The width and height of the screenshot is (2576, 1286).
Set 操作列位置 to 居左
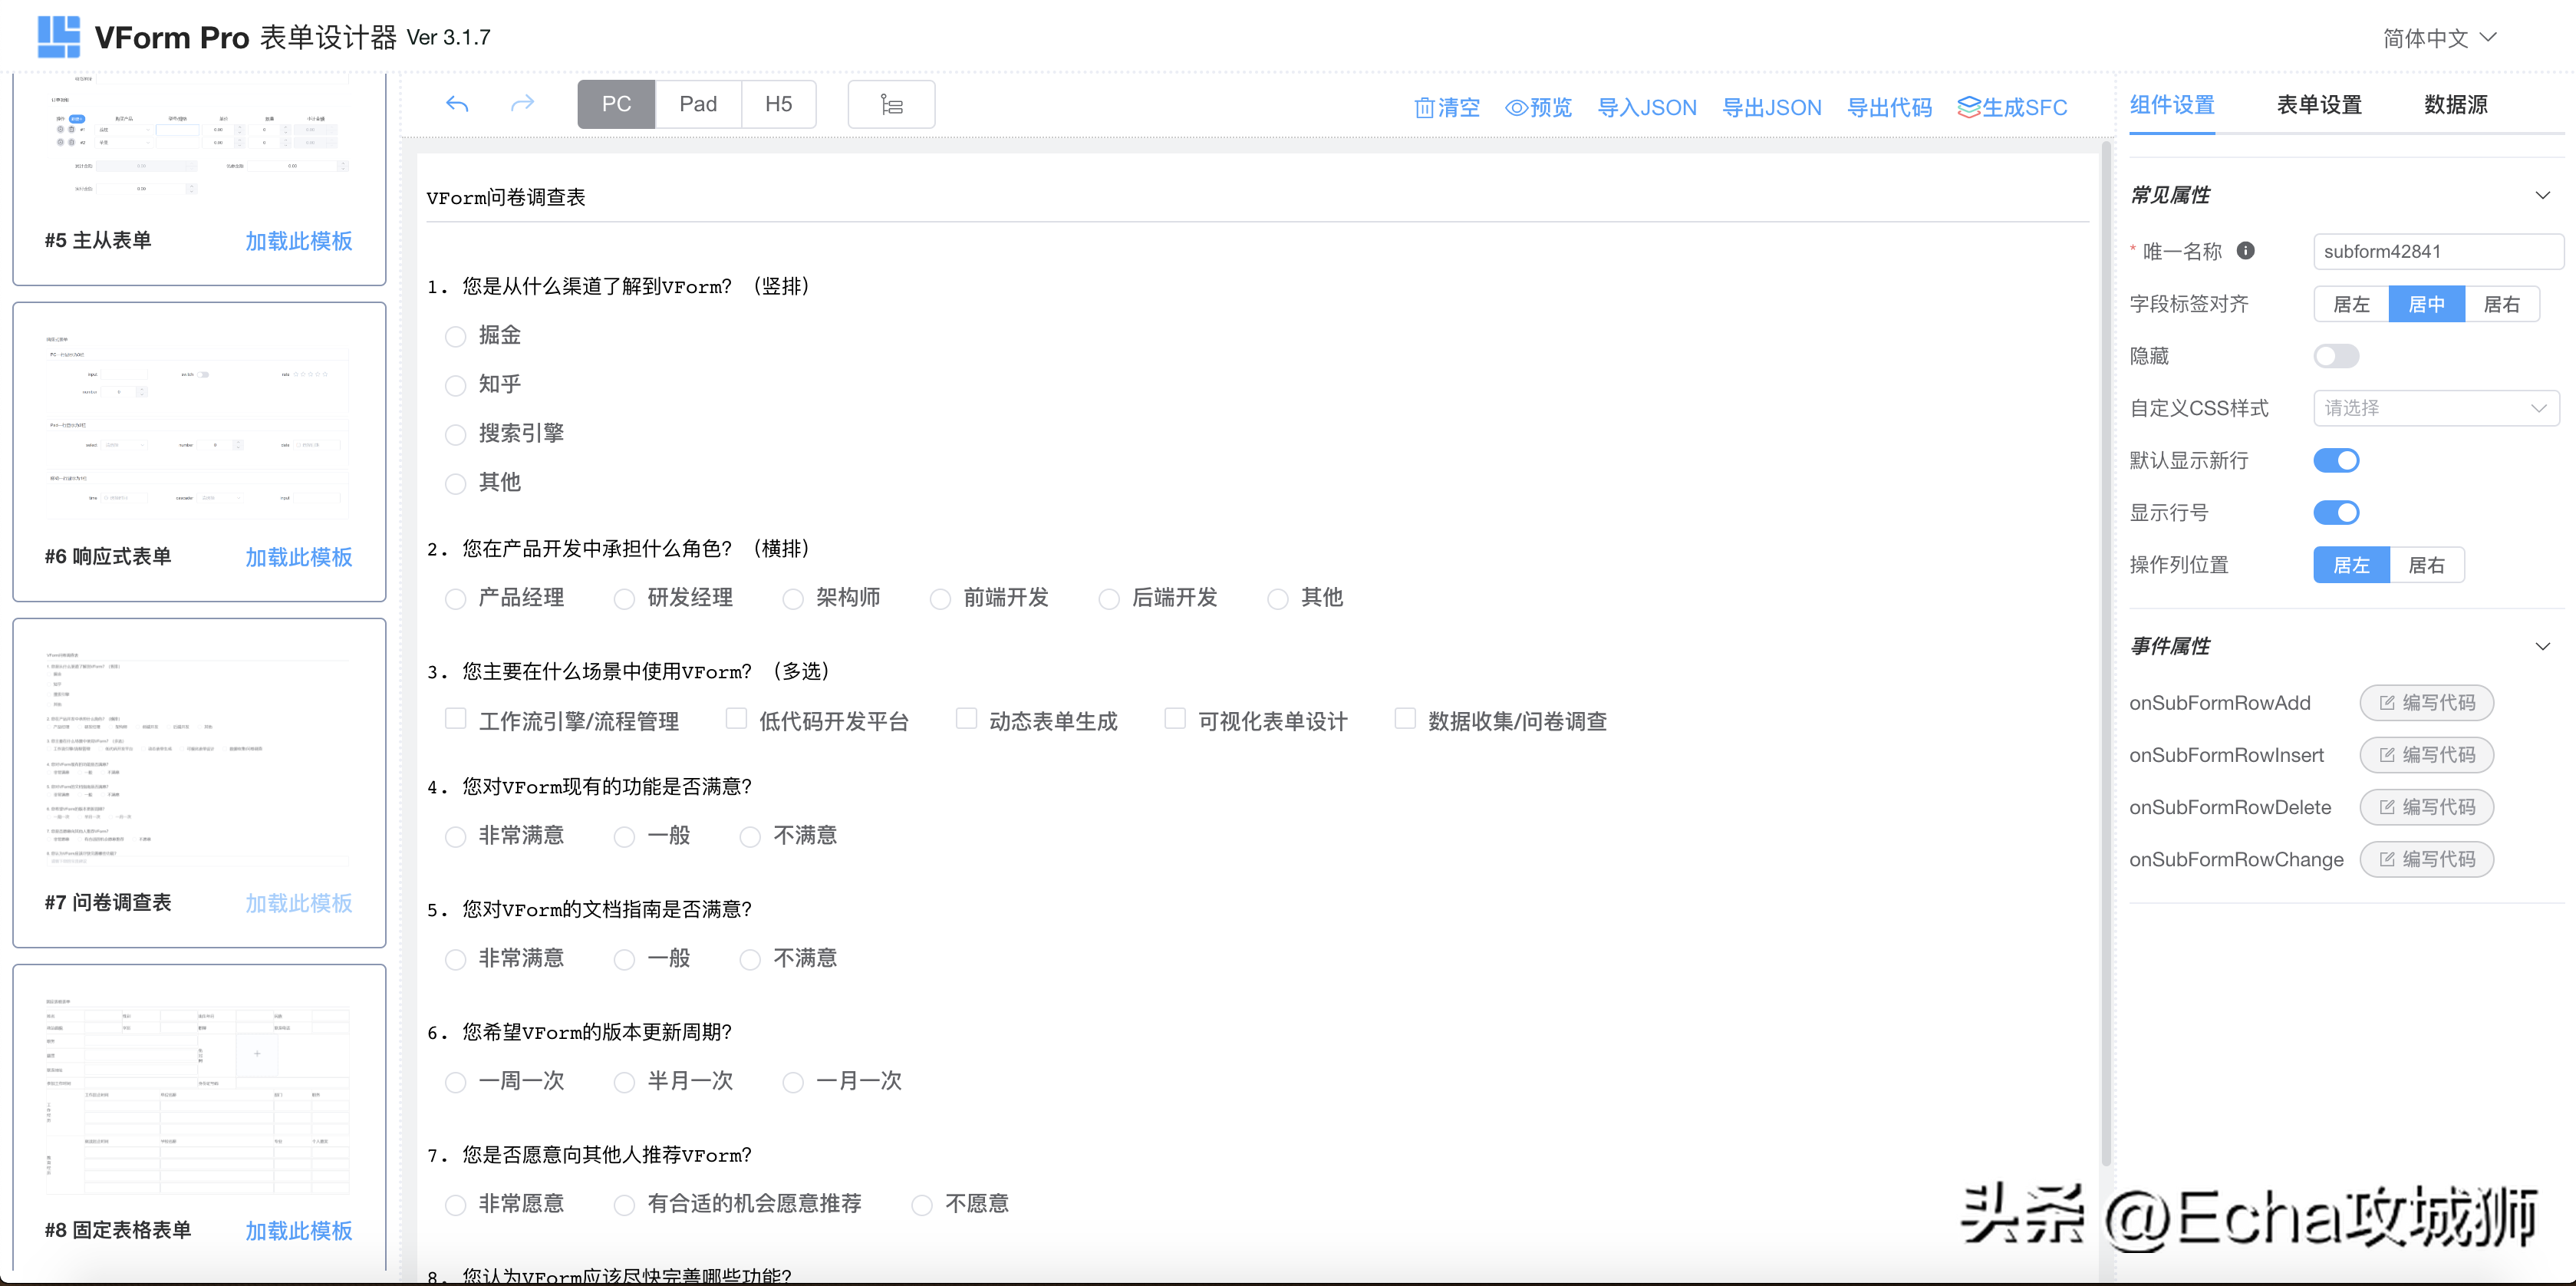coord(2351,565)
